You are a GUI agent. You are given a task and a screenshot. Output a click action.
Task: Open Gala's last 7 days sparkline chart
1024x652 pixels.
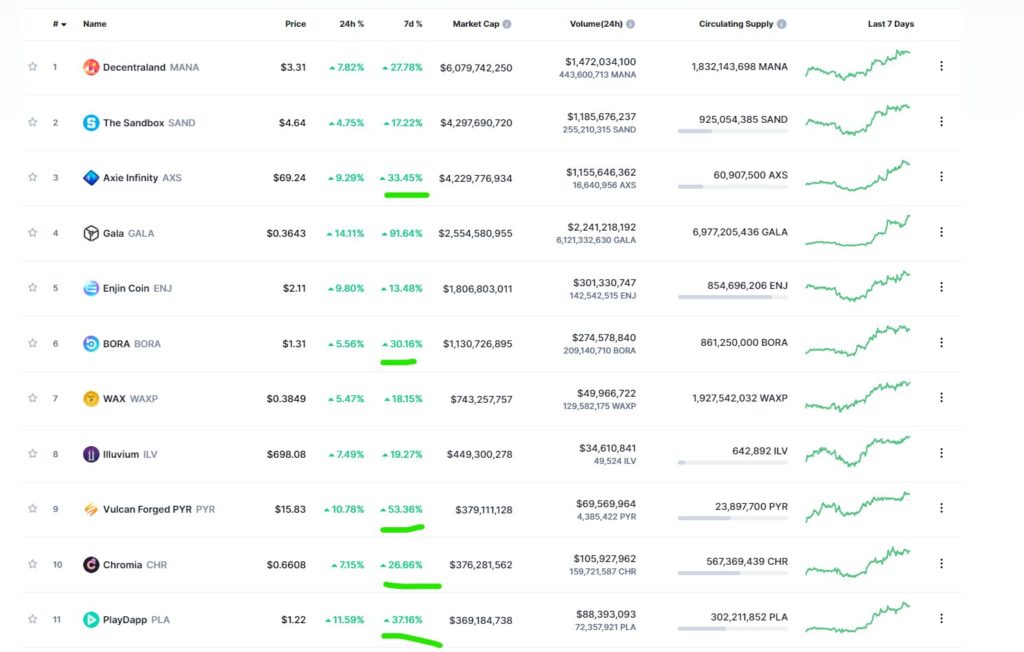point(858,232)
